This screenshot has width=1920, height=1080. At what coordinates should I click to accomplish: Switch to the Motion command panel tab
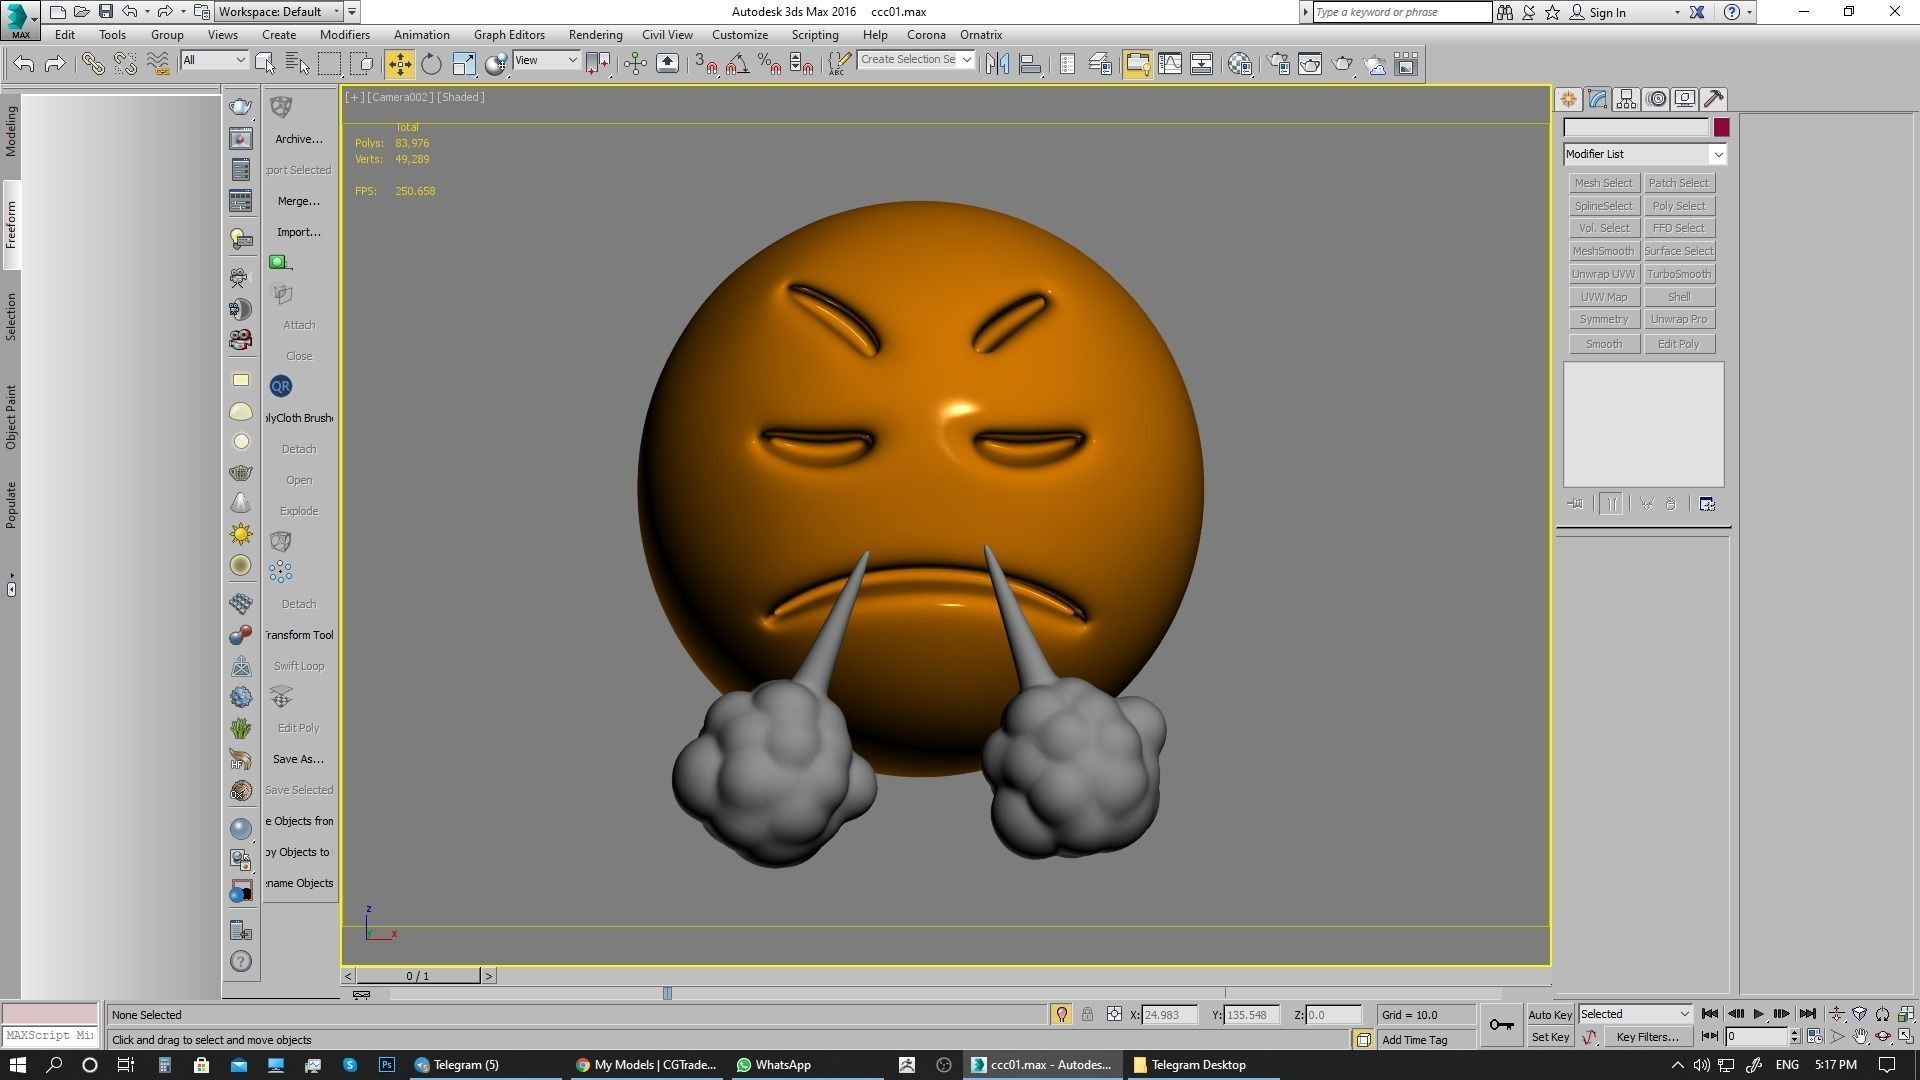1656,99
